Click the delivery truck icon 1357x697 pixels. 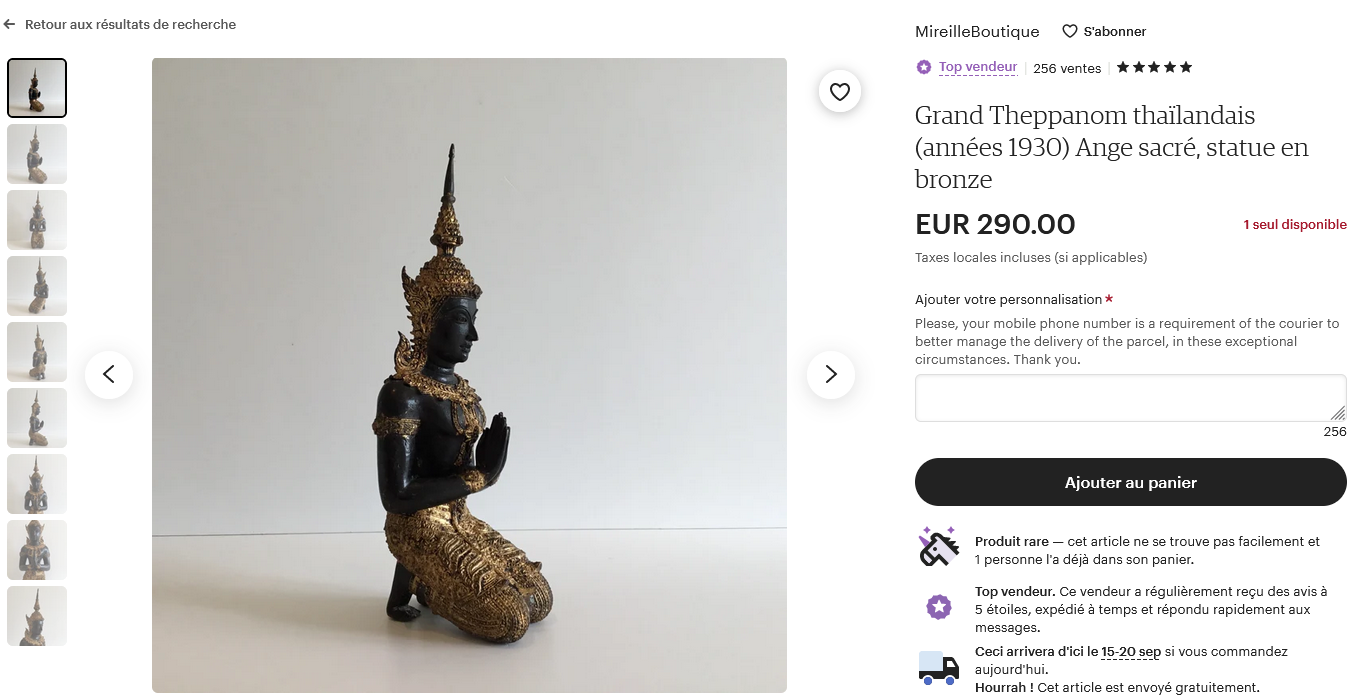938,668
